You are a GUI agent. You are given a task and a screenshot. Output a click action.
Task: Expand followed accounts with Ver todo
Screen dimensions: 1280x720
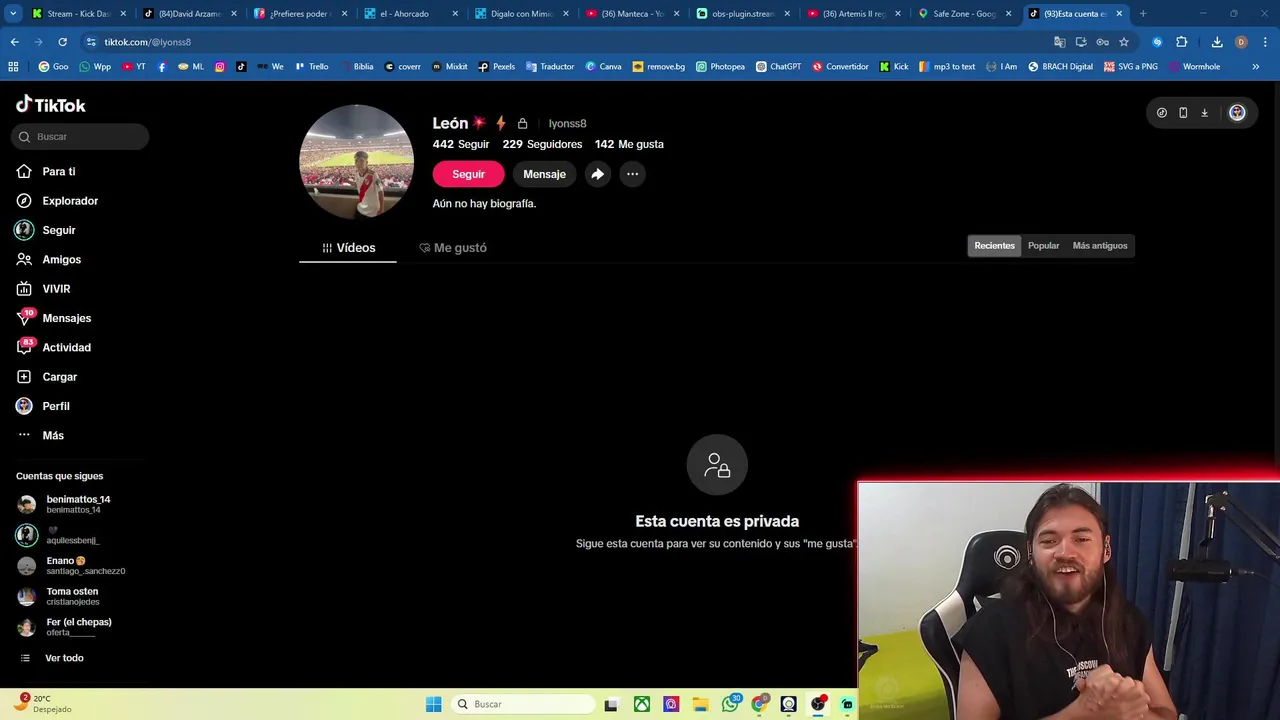(x=52, y=658)
